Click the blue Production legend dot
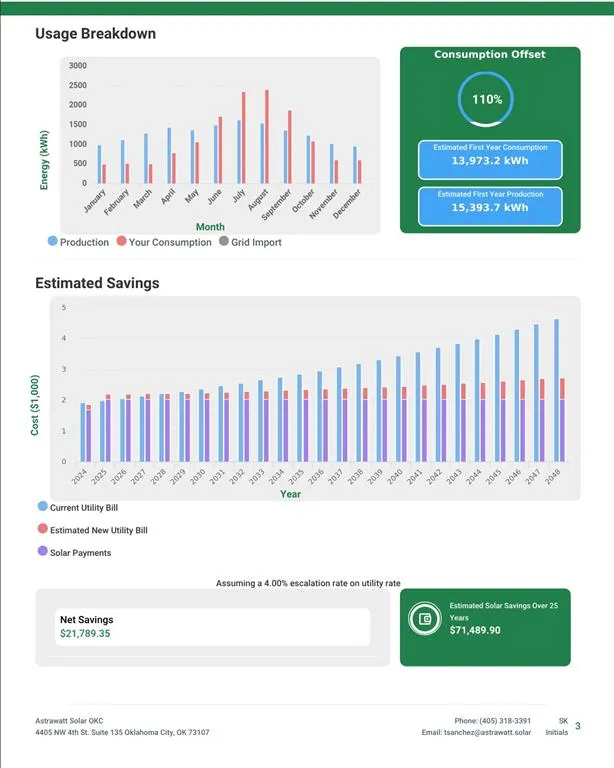The height and width of the screenshot is (768, 614). click(52, 242)
